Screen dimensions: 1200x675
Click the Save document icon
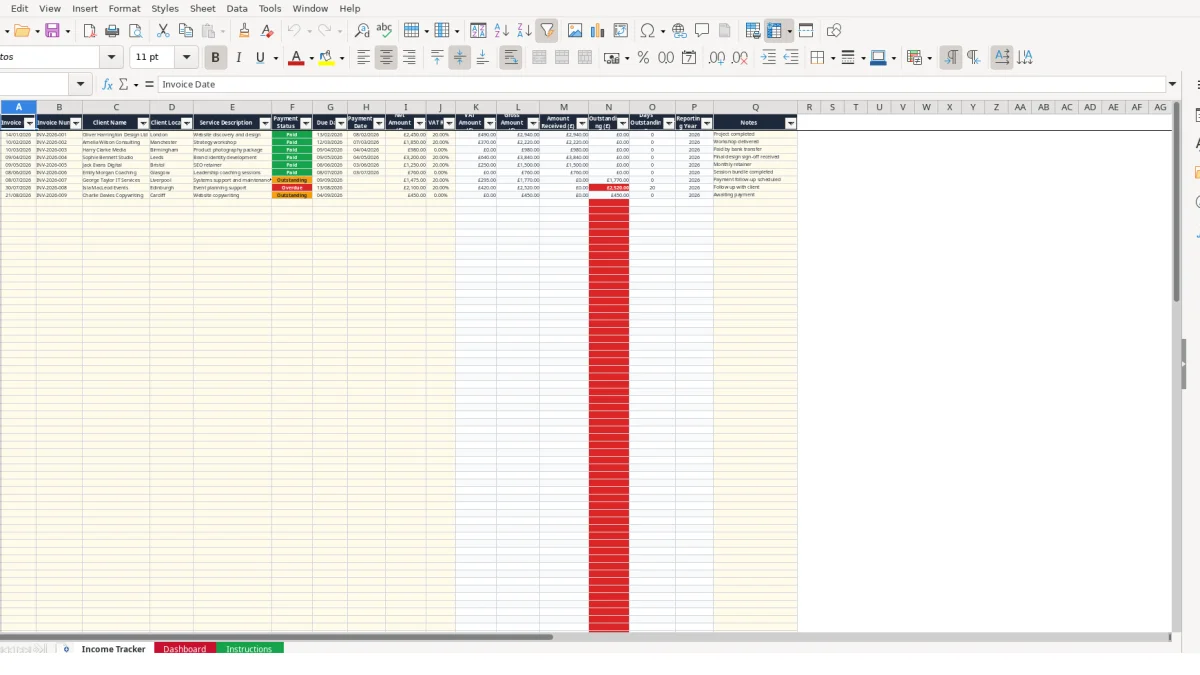[52, 31]
